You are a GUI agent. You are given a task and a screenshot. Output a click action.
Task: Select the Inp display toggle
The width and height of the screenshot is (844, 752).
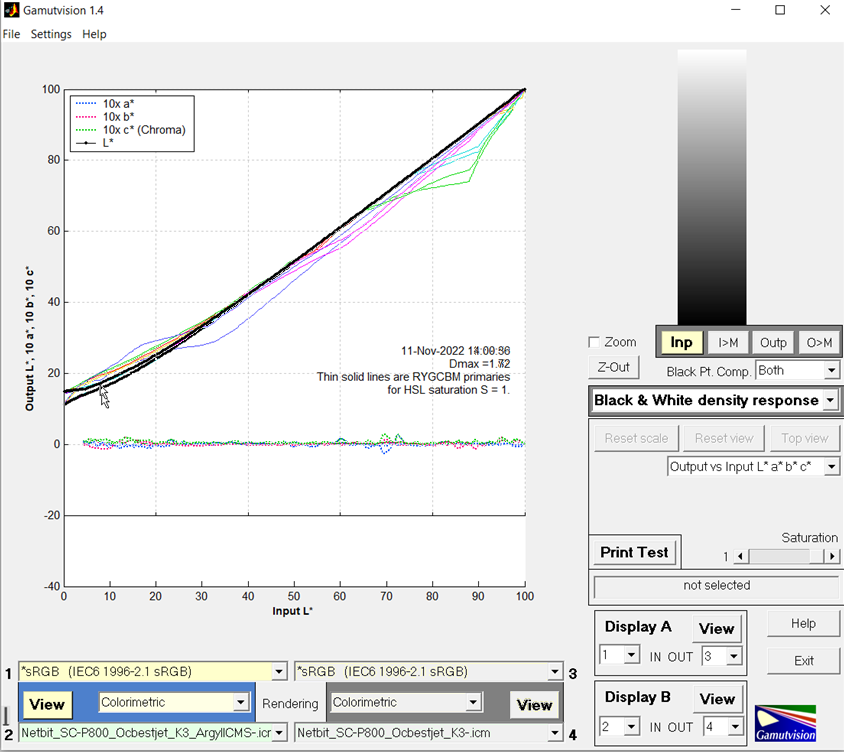tap(681, 342)
